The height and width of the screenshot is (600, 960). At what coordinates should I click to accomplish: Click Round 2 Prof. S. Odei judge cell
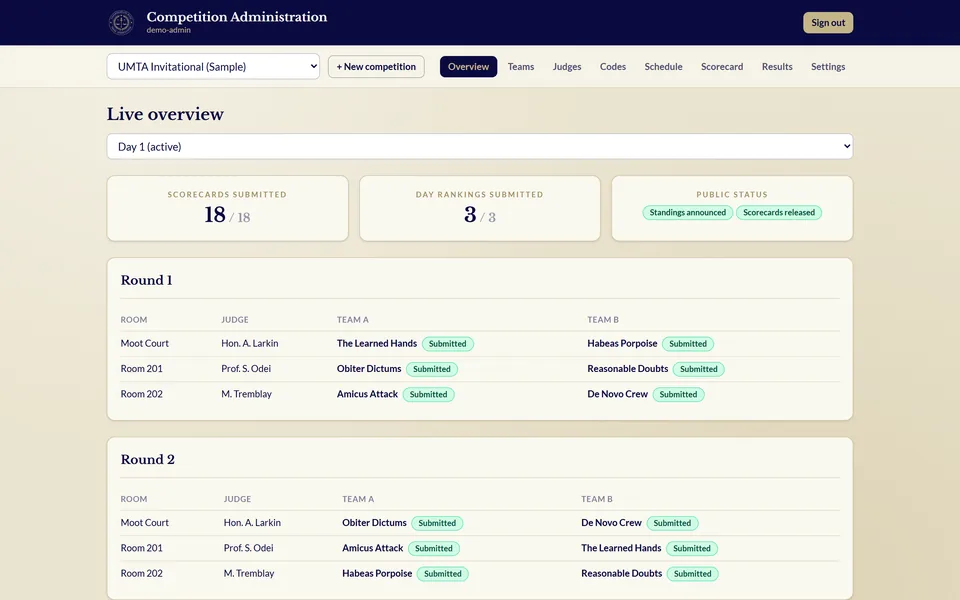(249, 548)
